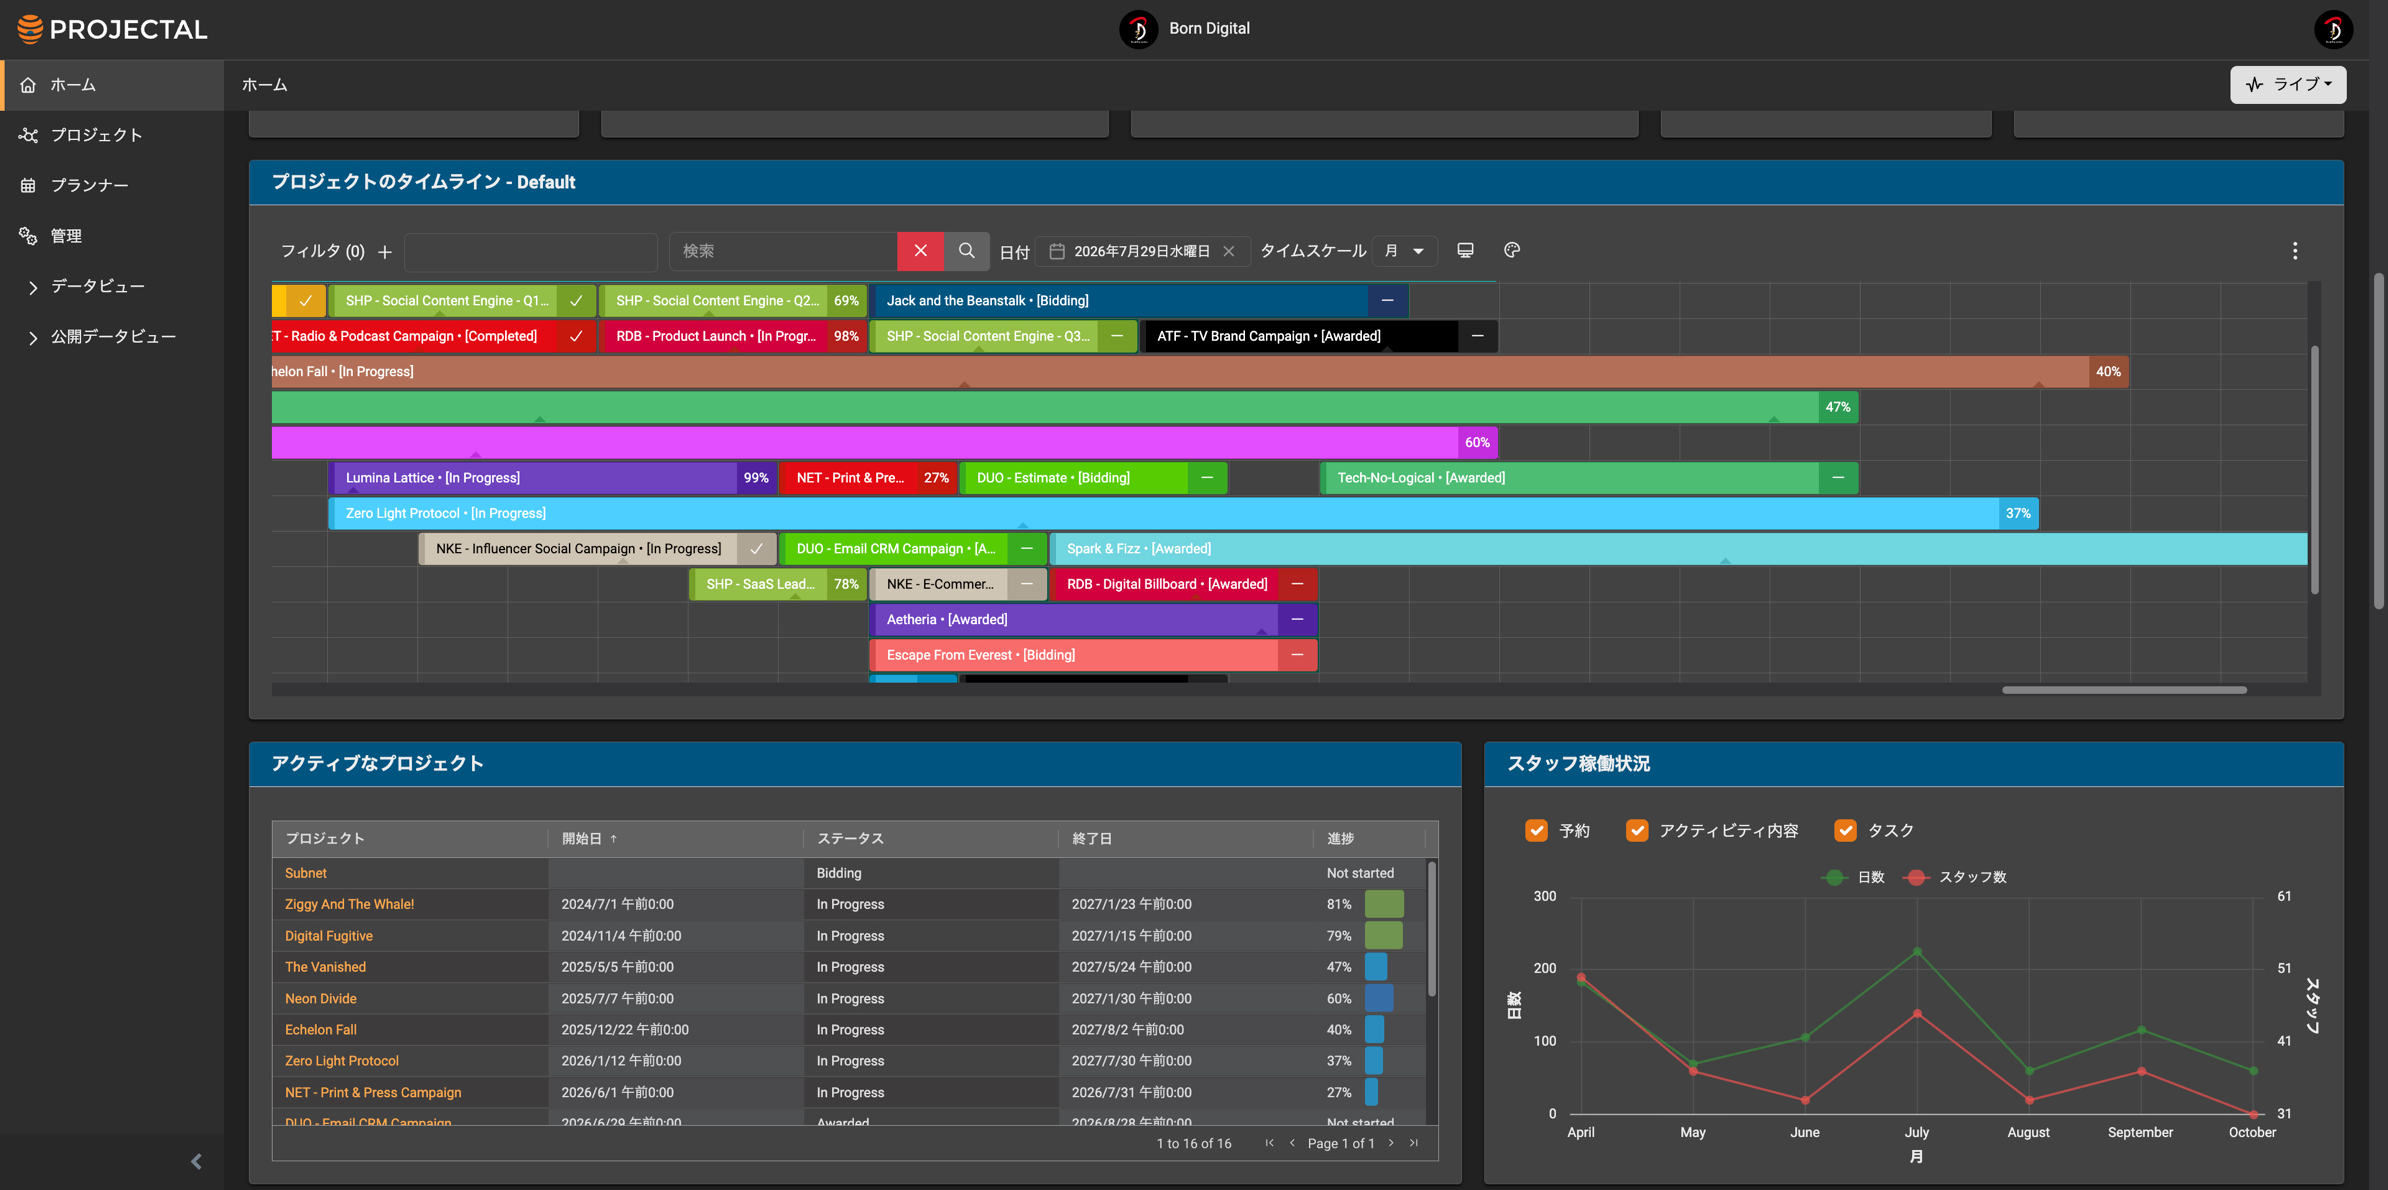The image size is (2388, 1190).
Task: Disable the タスク checkbox
Action: point(1845,830)
